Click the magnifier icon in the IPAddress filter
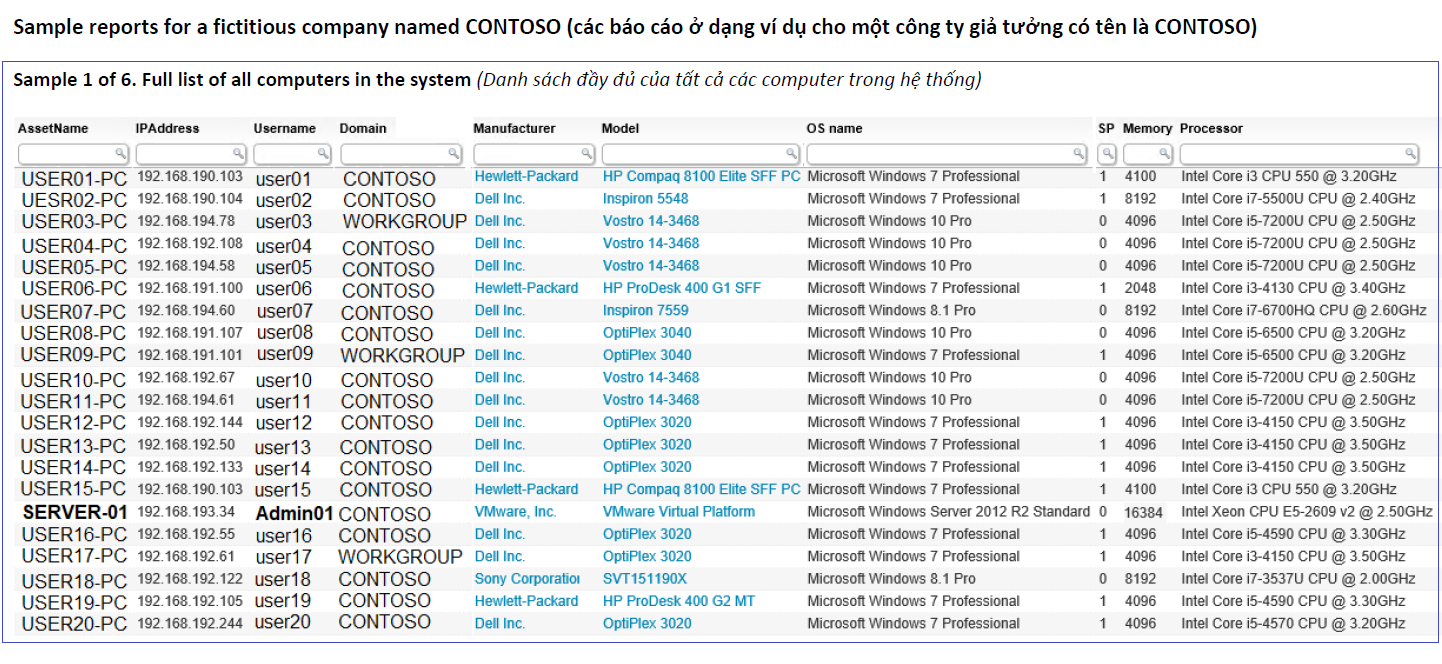Screen dimensions: 1442x664 (x=239, y=154)
